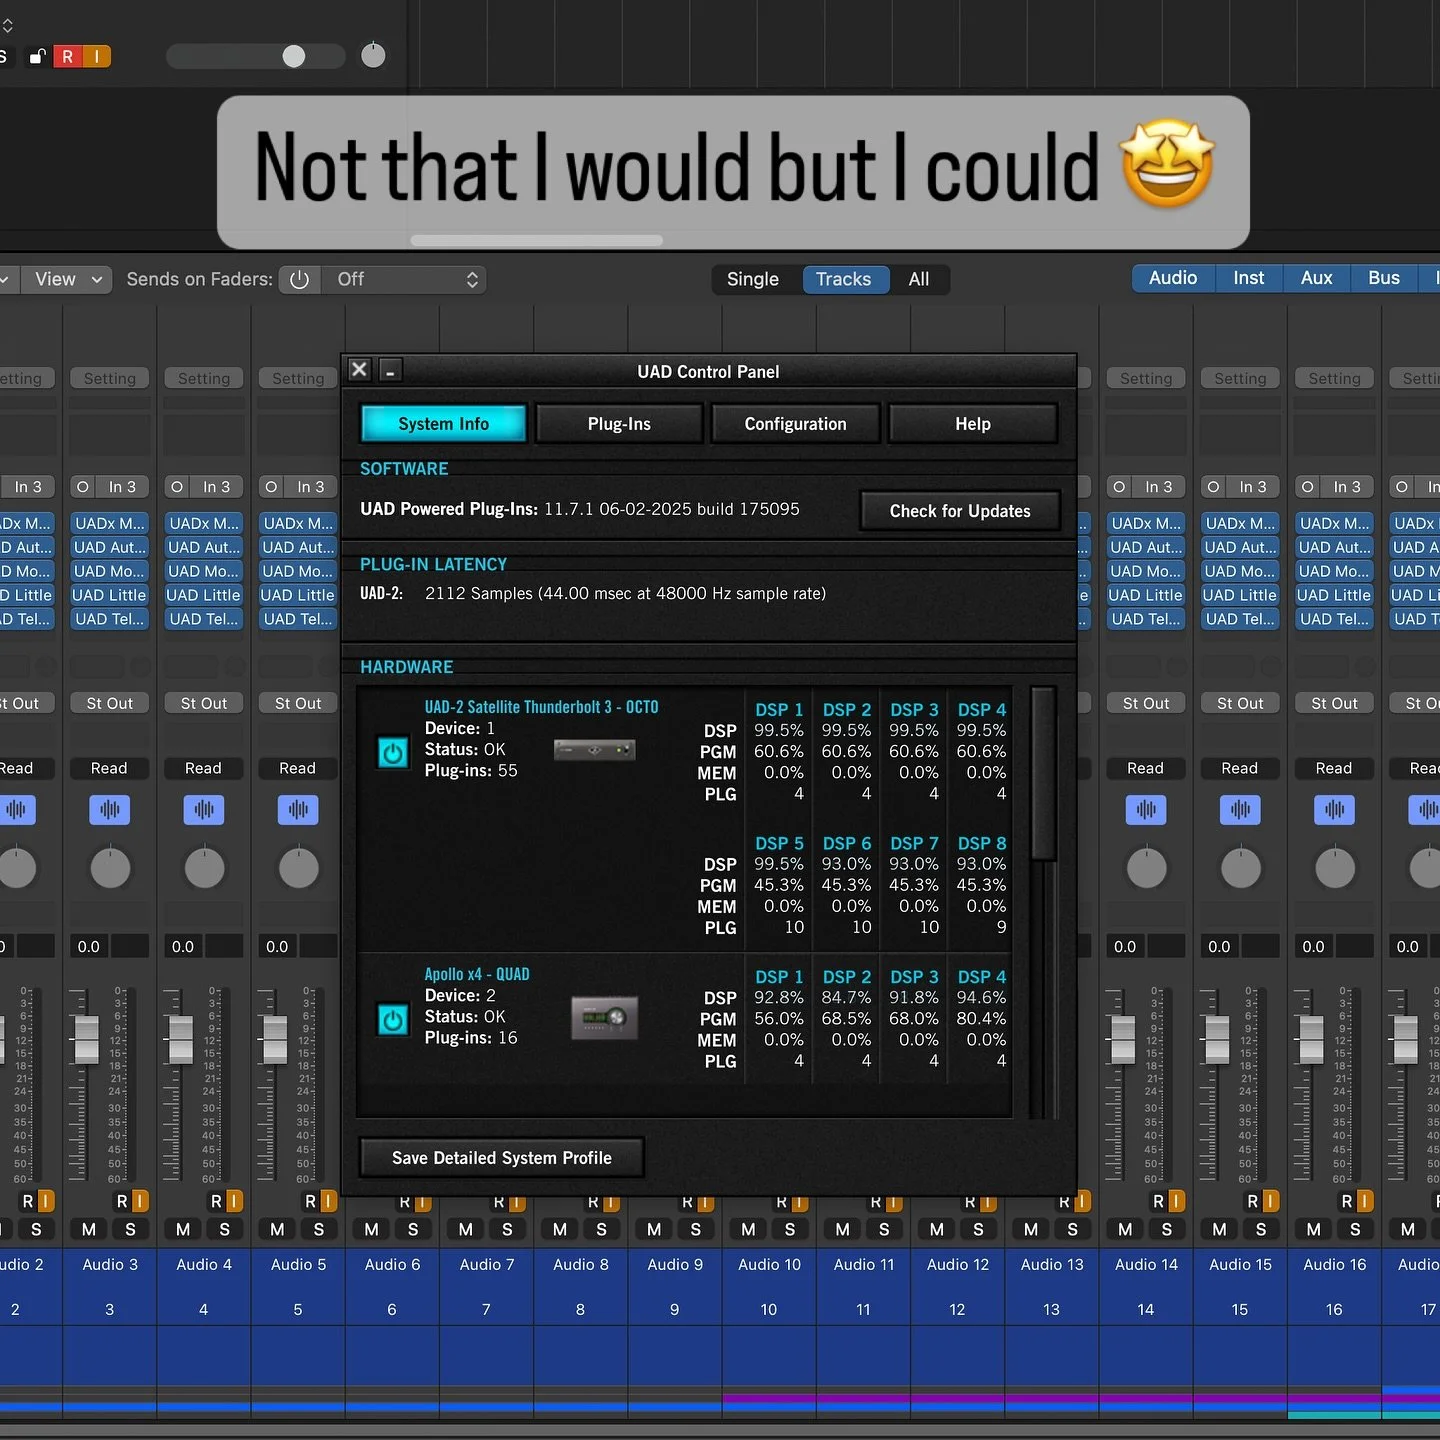
Task: Open UAD Little plug-in on Audio 15
Action: click(1240, 595)
